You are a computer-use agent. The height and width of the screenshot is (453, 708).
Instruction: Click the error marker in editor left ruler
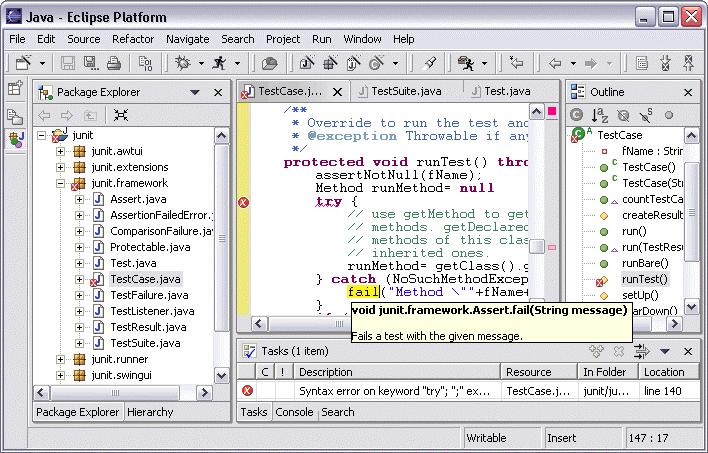pos(243,202)
